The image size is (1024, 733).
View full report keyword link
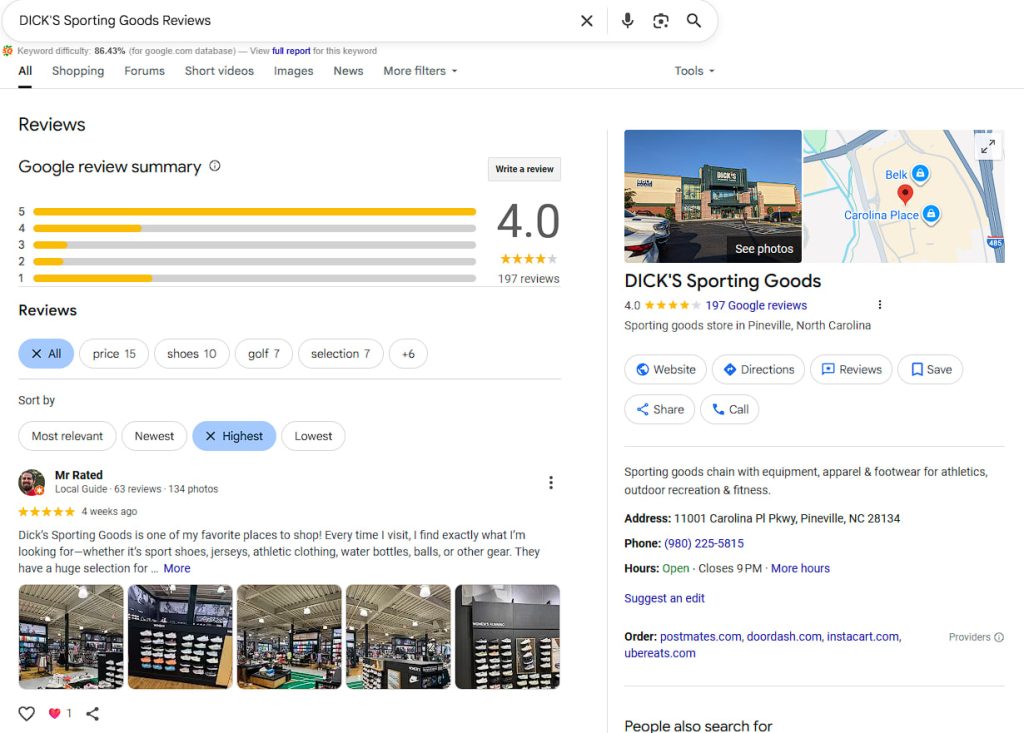[x=291, y=51]
